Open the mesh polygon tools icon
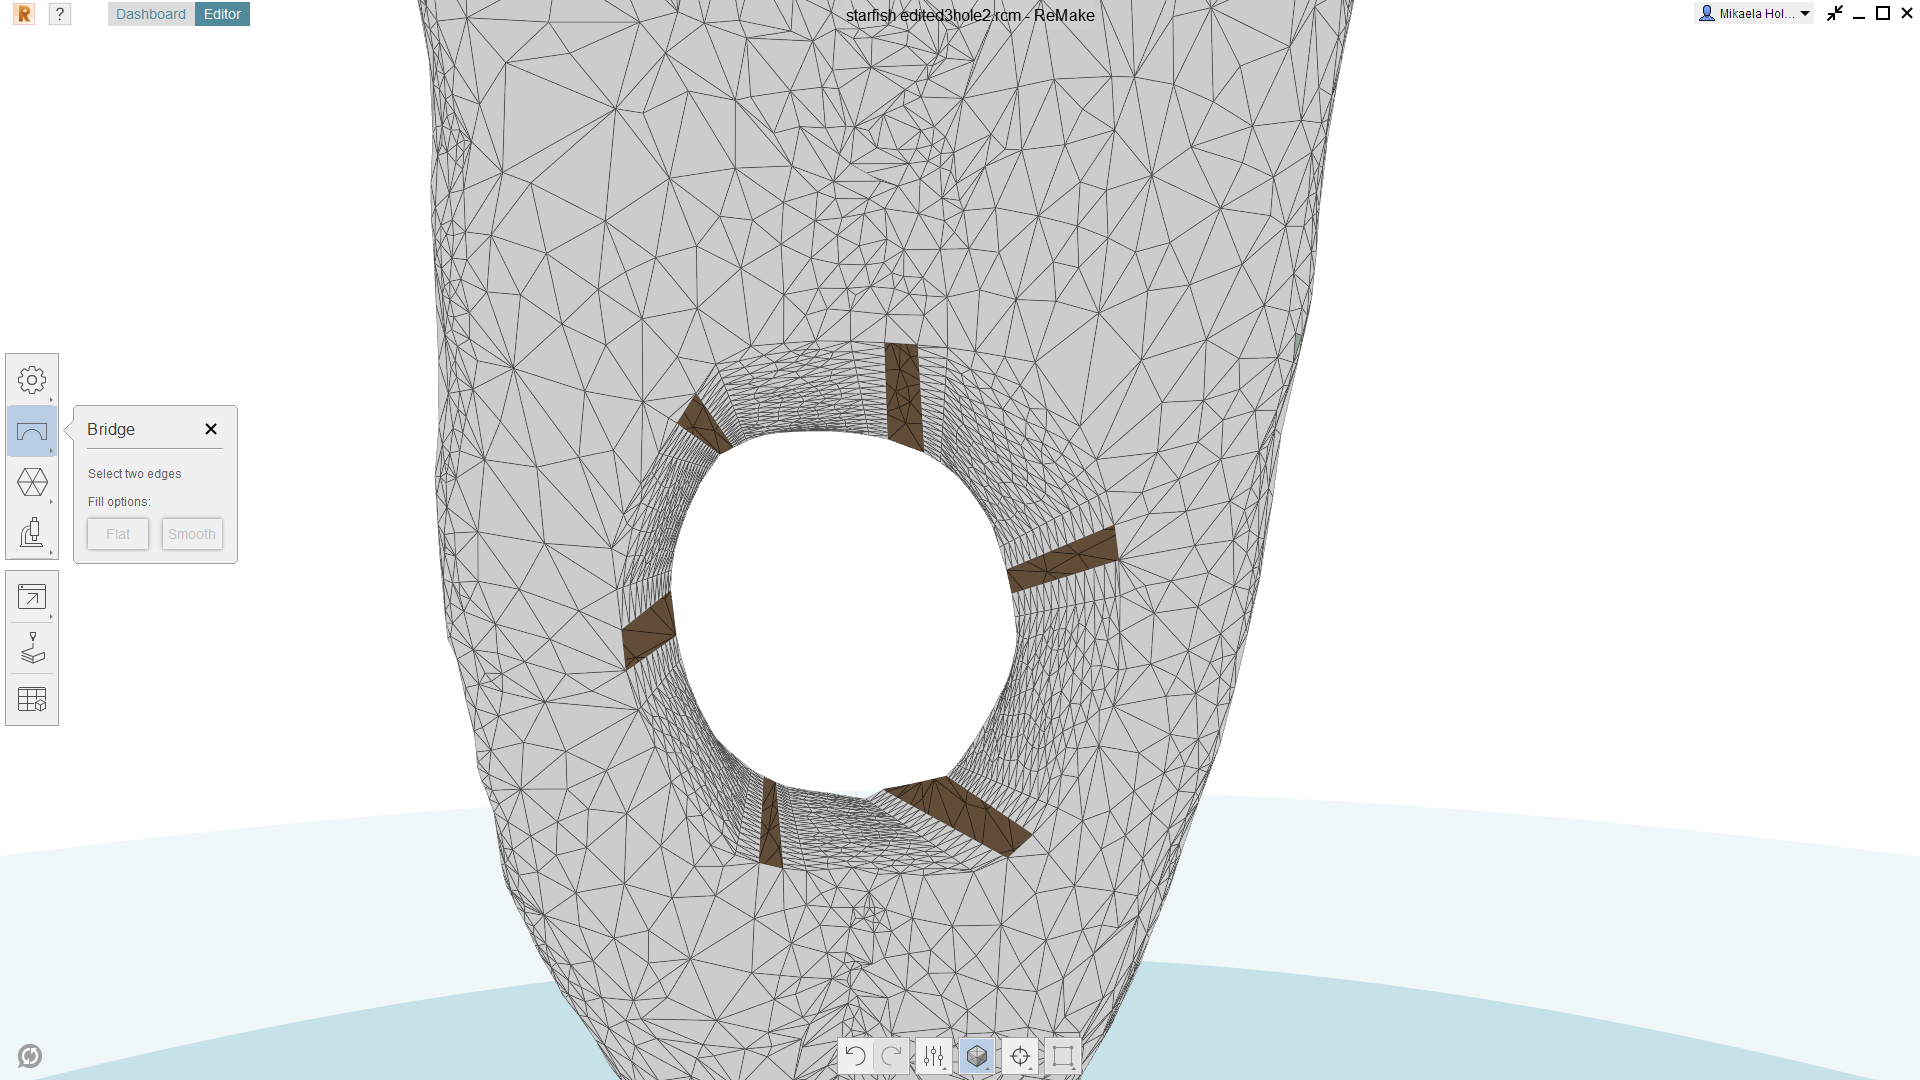This screenshot has height=1080, width=1920. tap(32, 483)
